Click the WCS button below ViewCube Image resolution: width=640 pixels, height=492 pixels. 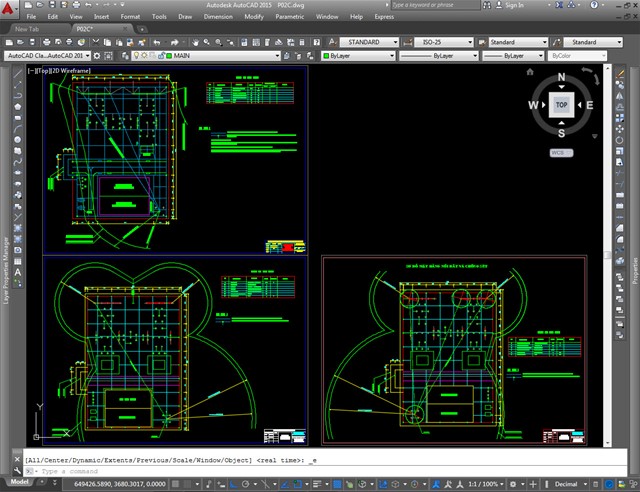tap(561, 153)
